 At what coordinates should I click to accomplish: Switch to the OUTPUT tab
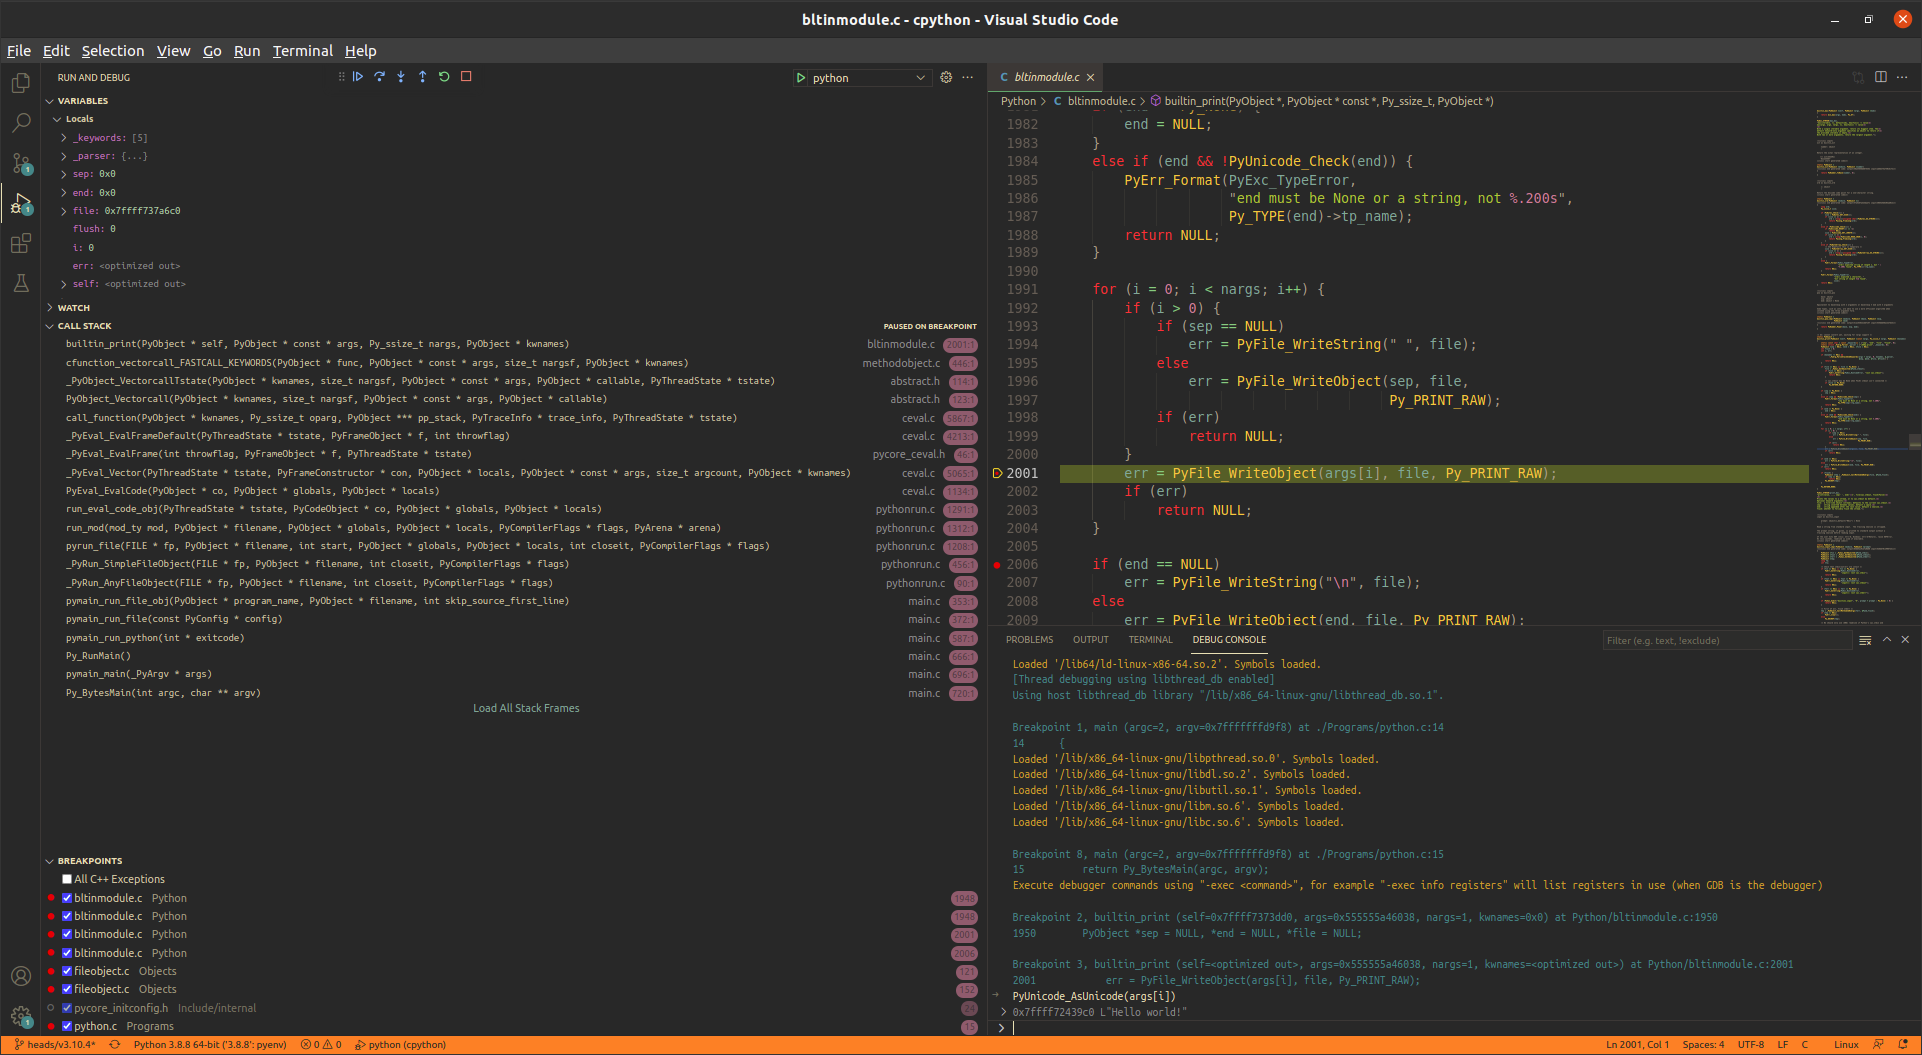click(1090, 640)
